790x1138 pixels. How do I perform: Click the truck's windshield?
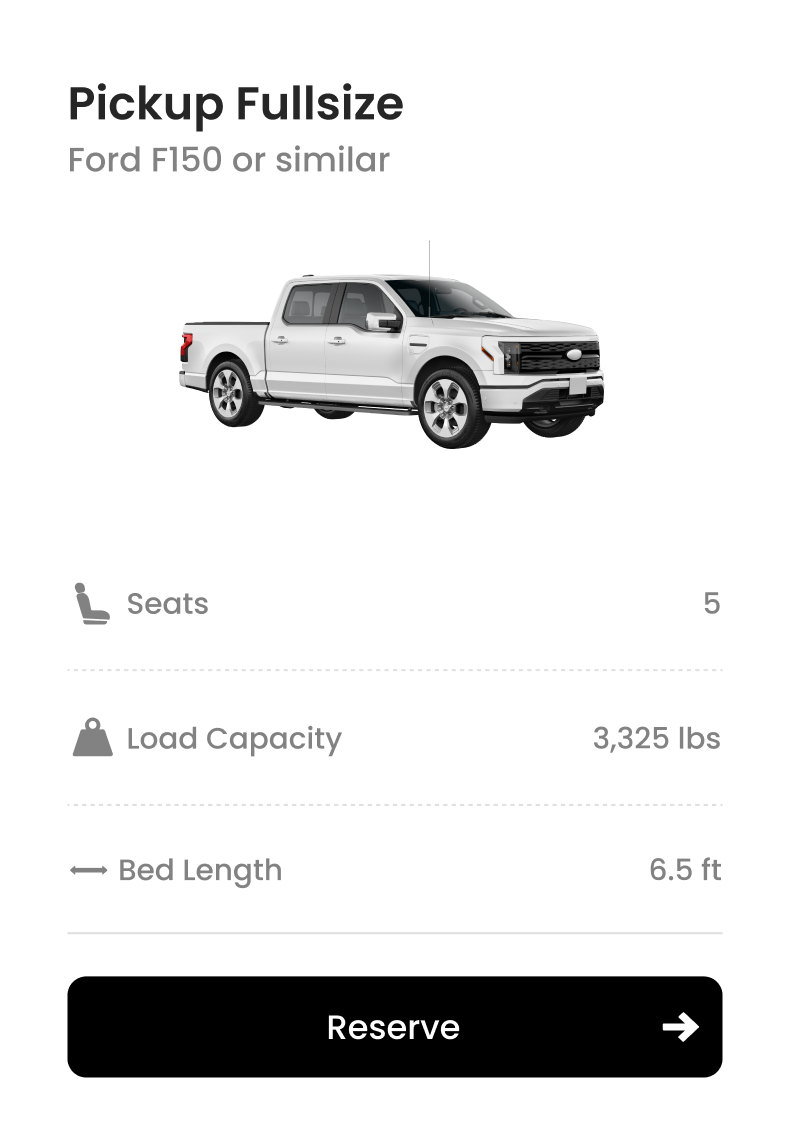450,299
